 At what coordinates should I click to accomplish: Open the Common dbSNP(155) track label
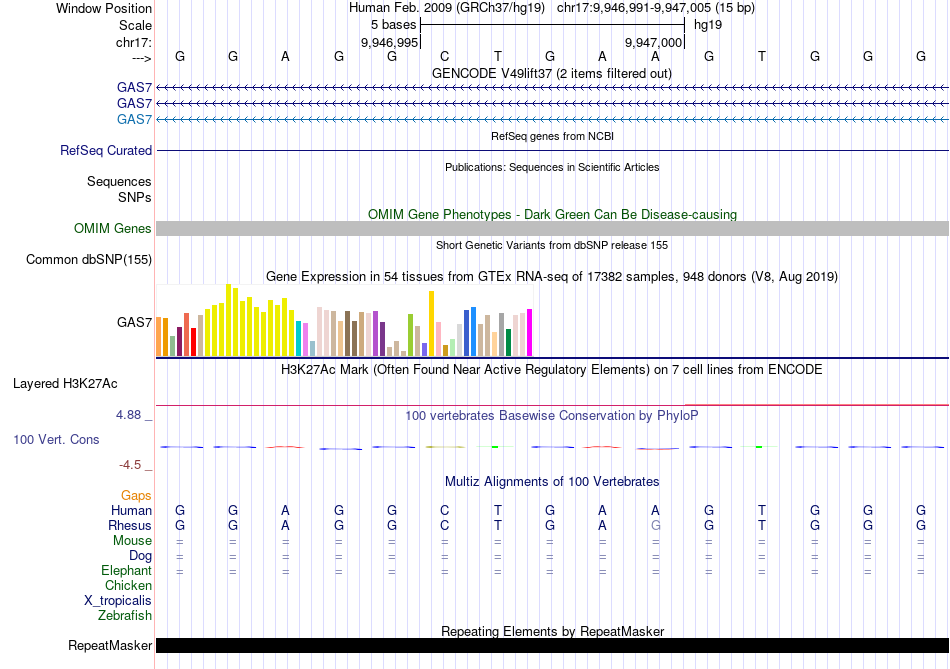[89, 260]
